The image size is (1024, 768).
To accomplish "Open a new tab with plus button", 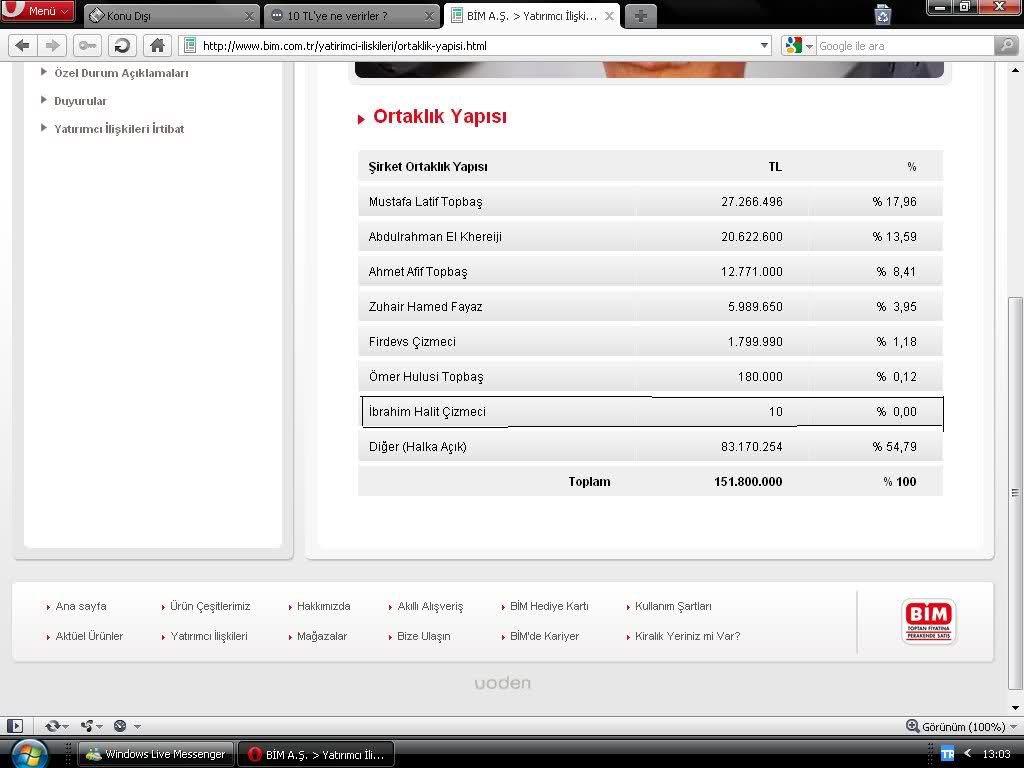I will click(641, 16).
